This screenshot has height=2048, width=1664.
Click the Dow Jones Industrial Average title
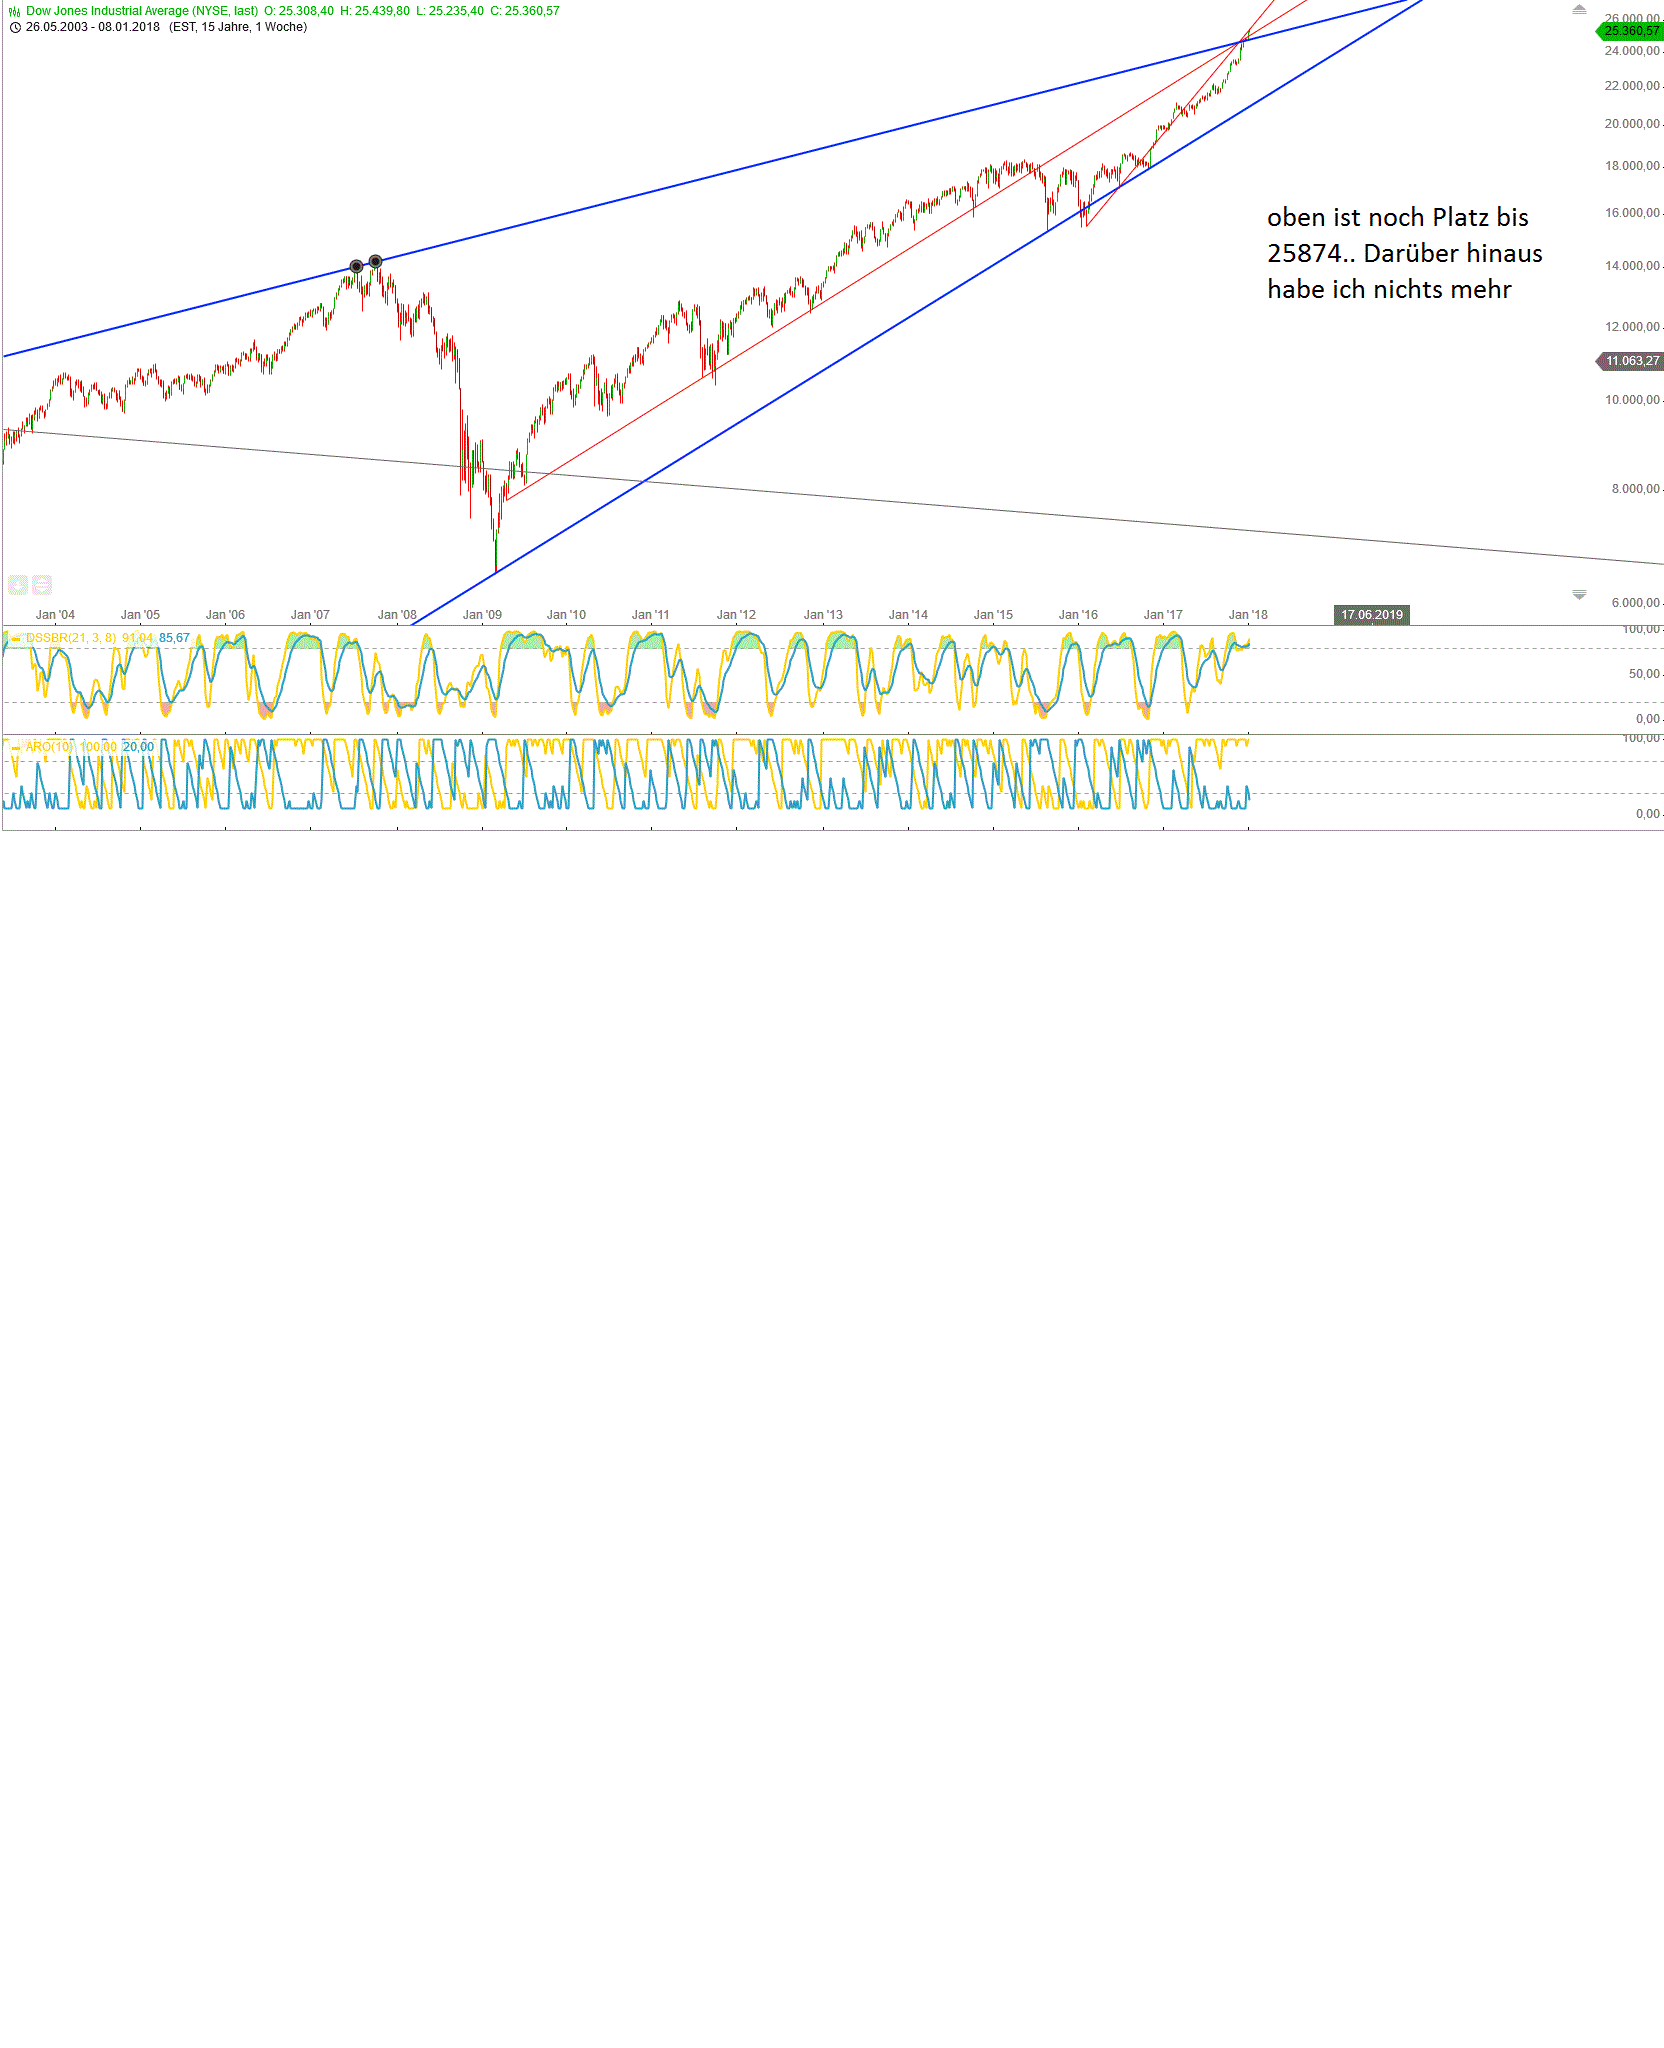pos(142,11)
